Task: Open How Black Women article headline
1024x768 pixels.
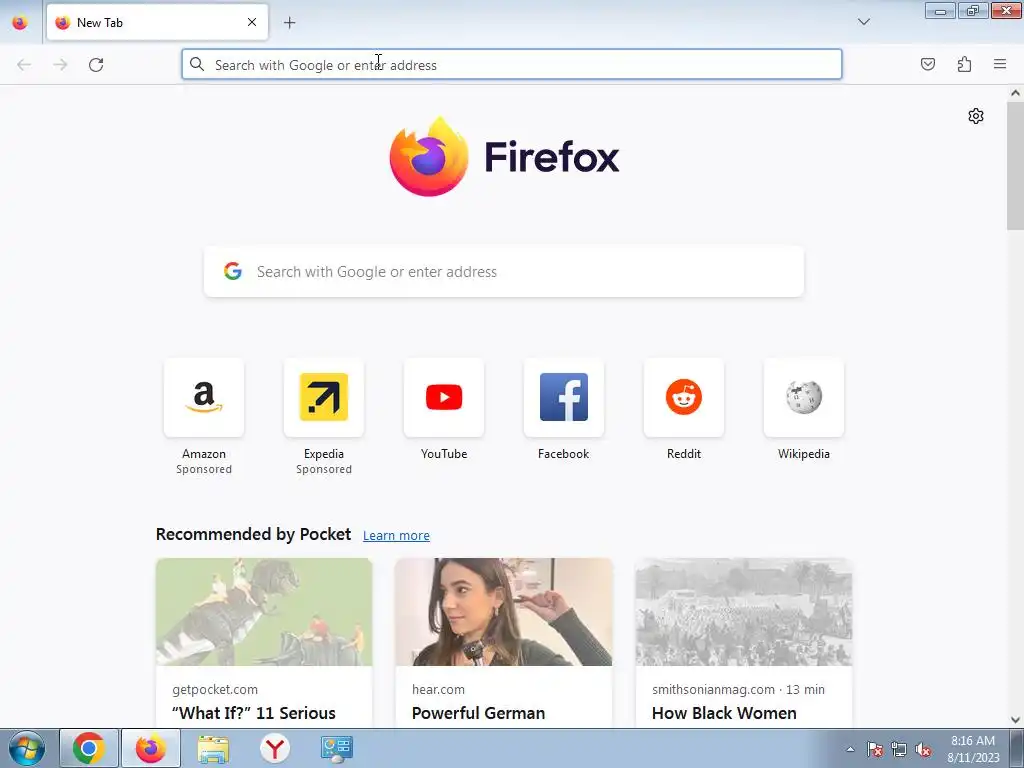Action: click(x=724, y=713)
